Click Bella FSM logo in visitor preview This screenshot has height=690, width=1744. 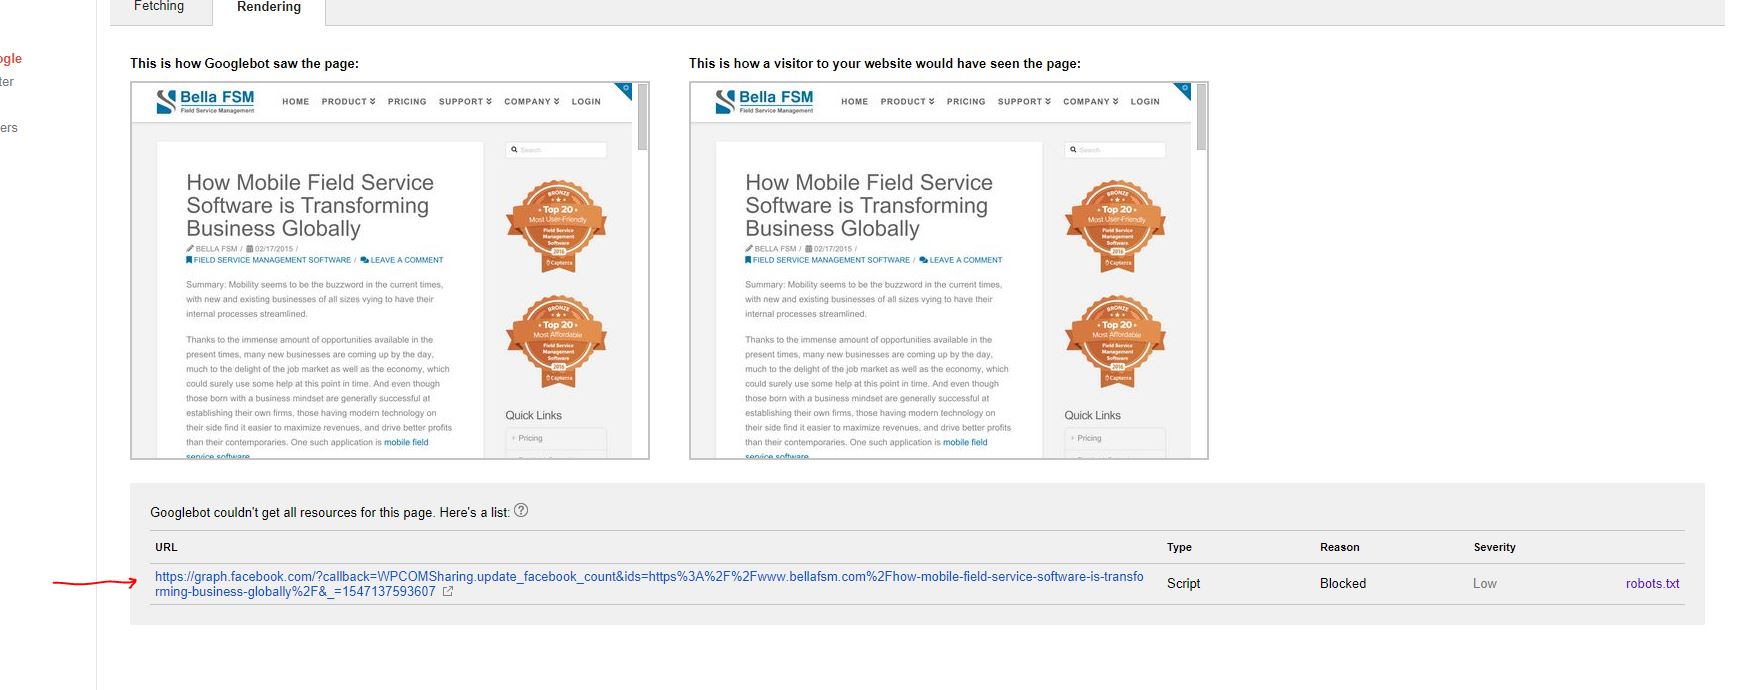click(x=765, y=101)
